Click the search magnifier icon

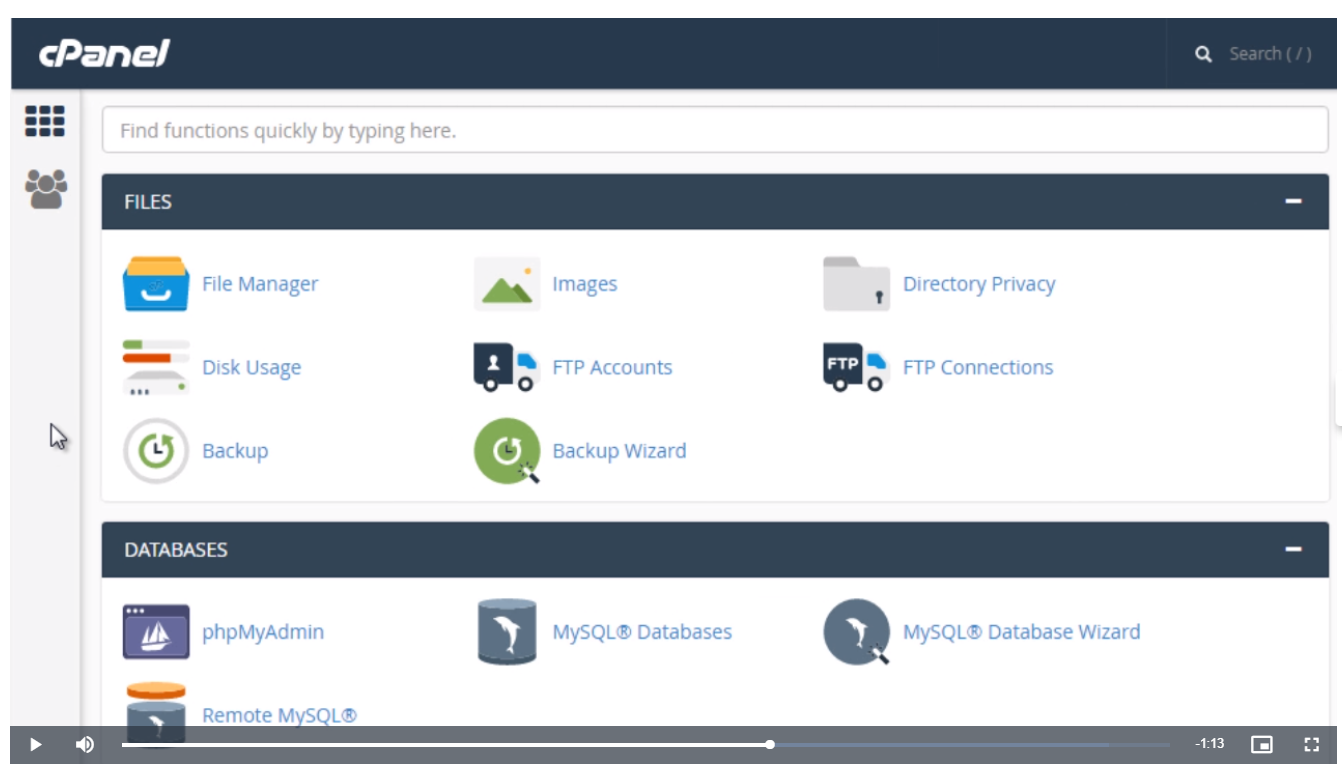(x=1204, y=54)
